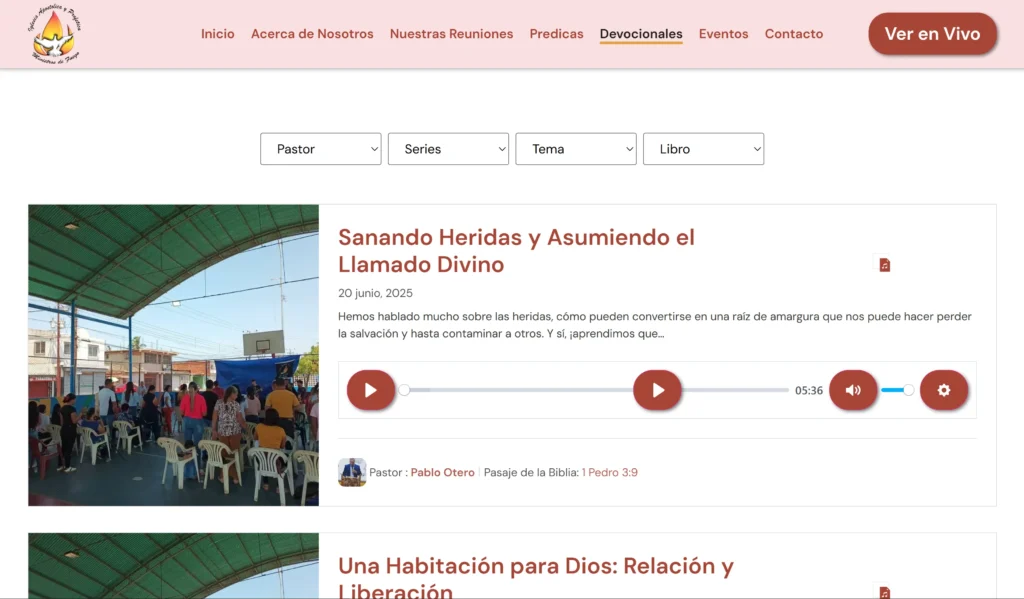
Task: Follow the 1 Pedro 3:9 Bible passage link
Action: click(609, 472)
